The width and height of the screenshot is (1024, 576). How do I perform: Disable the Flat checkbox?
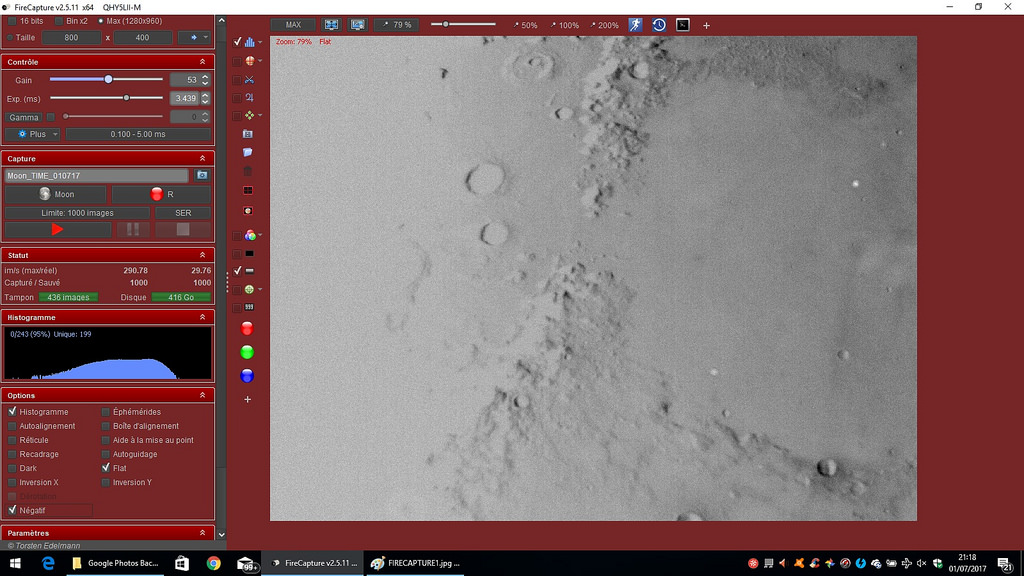click(x=106, y=468)
